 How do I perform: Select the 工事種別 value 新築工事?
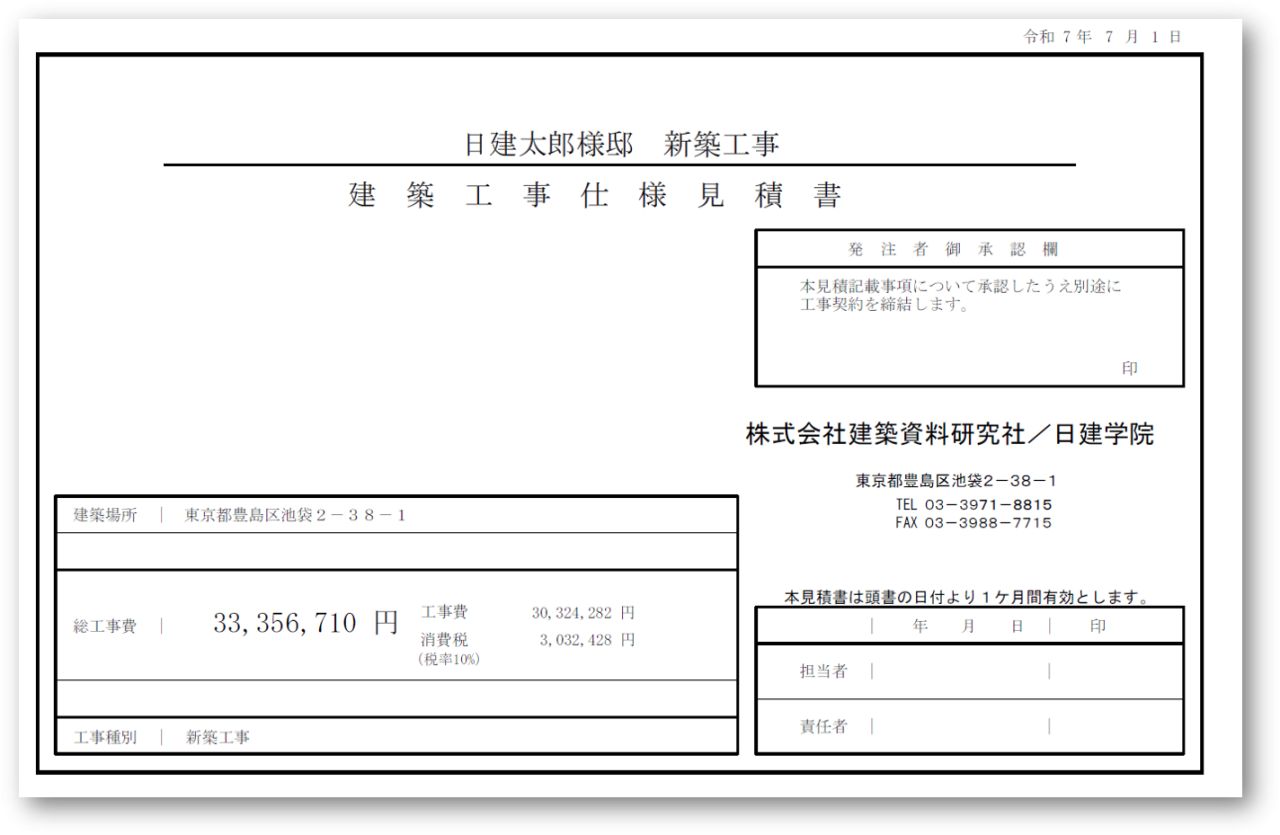pos(218,738)
